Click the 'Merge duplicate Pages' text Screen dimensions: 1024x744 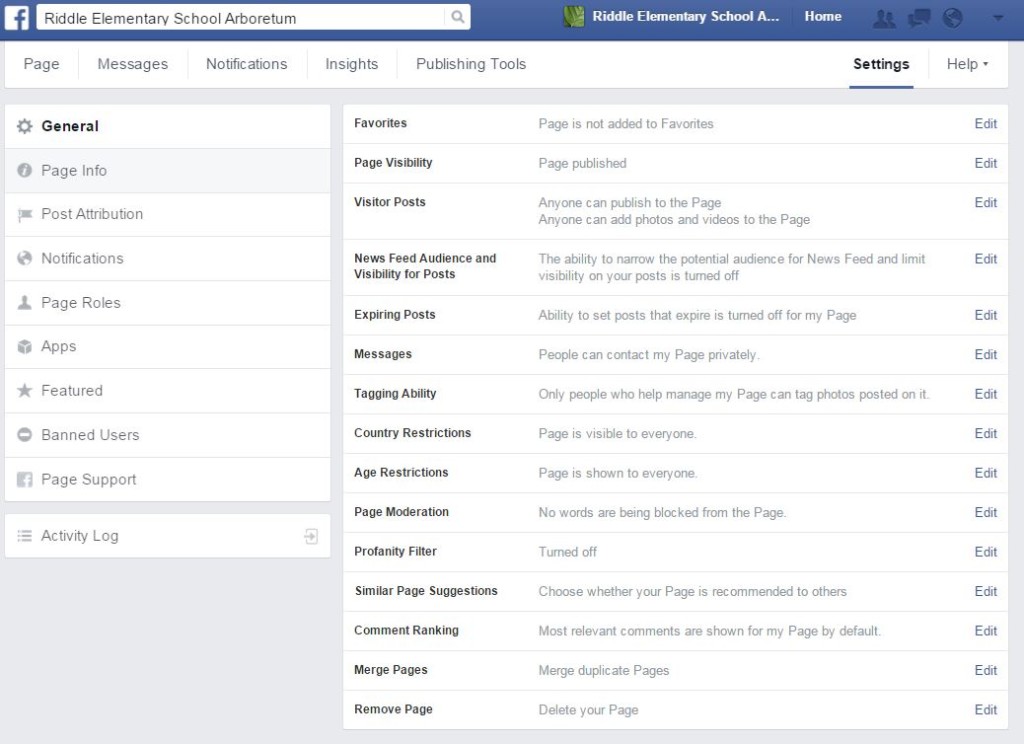point(603,670)
